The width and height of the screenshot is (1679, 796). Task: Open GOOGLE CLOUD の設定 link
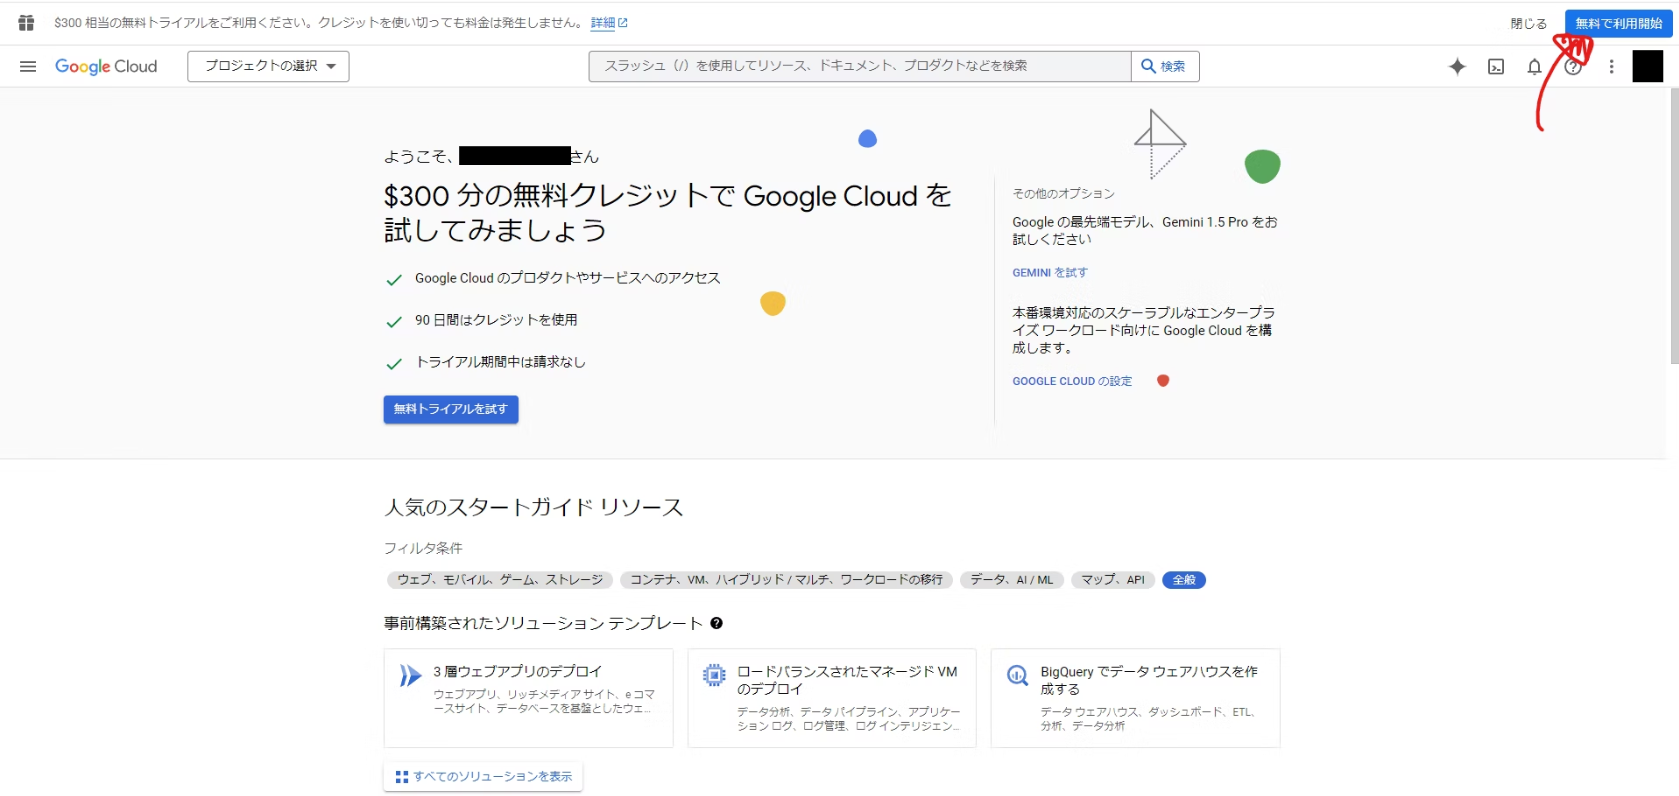1072,381
